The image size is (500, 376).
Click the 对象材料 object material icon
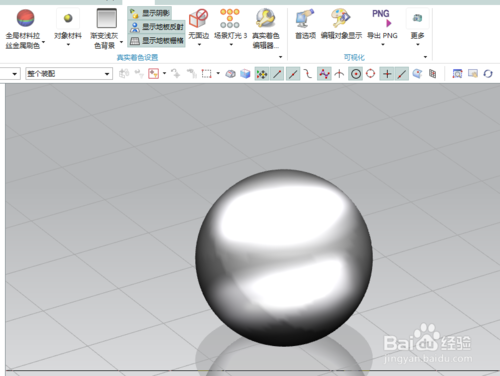coord(68,18)
